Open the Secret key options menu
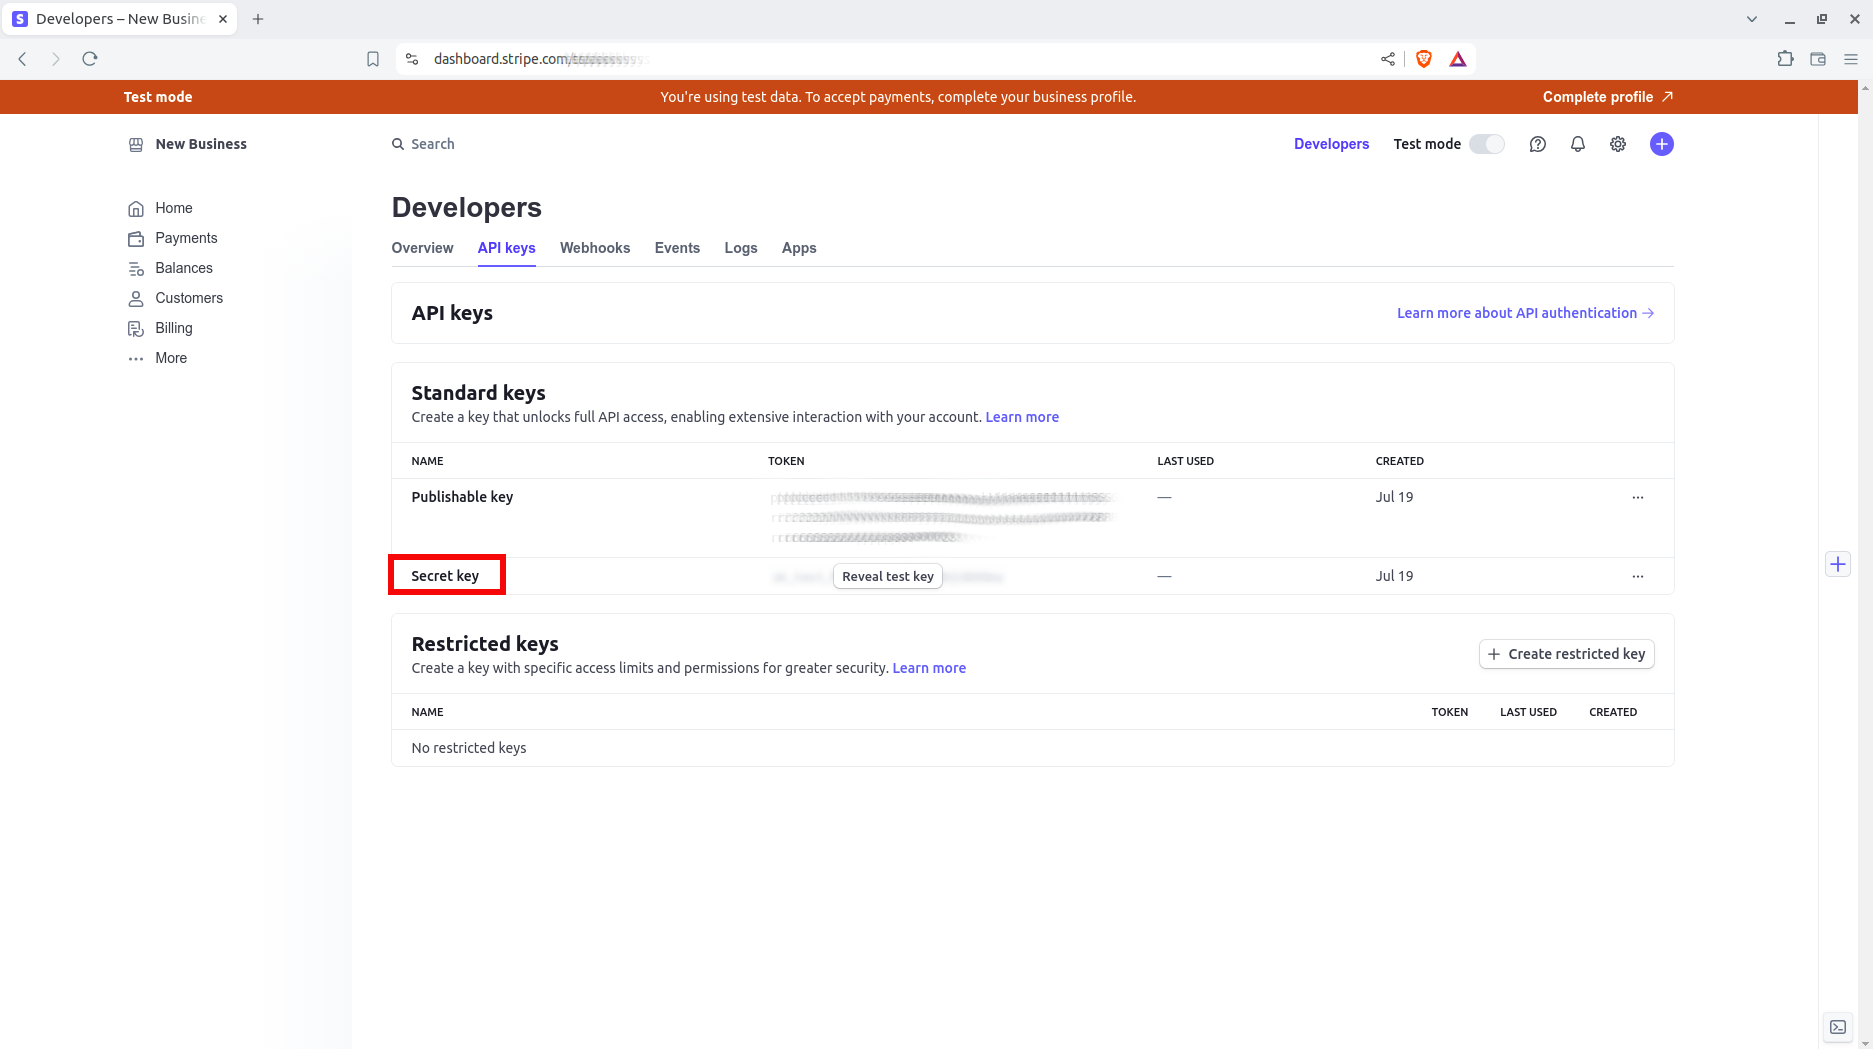 [1638, 576]
